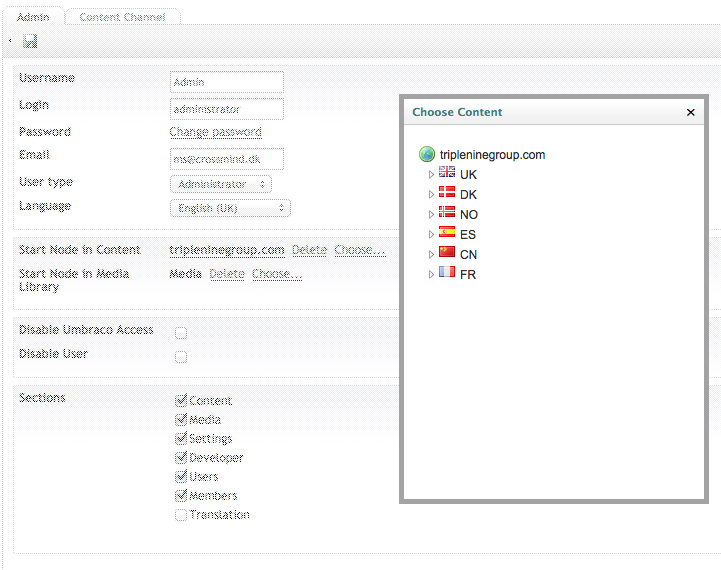Click the globe icon beside tripleninegroup.com
Viewport: 721px width, 570px height.
click(427, 155)
